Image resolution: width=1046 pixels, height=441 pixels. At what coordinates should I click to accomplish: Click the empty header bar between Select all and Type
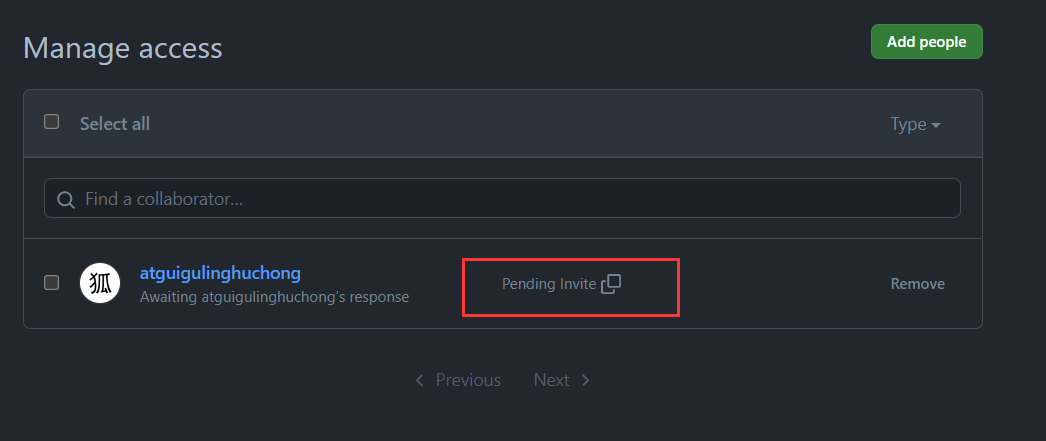tap(520, 124)
